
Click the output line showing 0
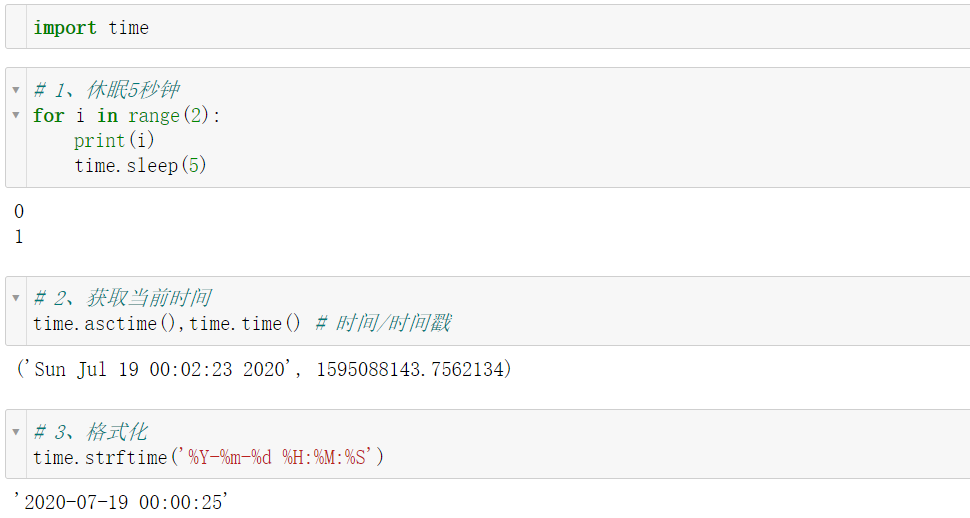(19, 212)
